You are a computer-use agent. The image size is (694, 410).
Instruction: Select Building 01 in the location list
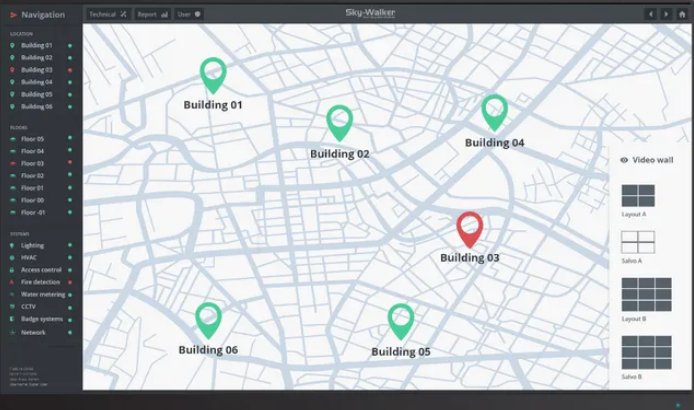point(41,45)
